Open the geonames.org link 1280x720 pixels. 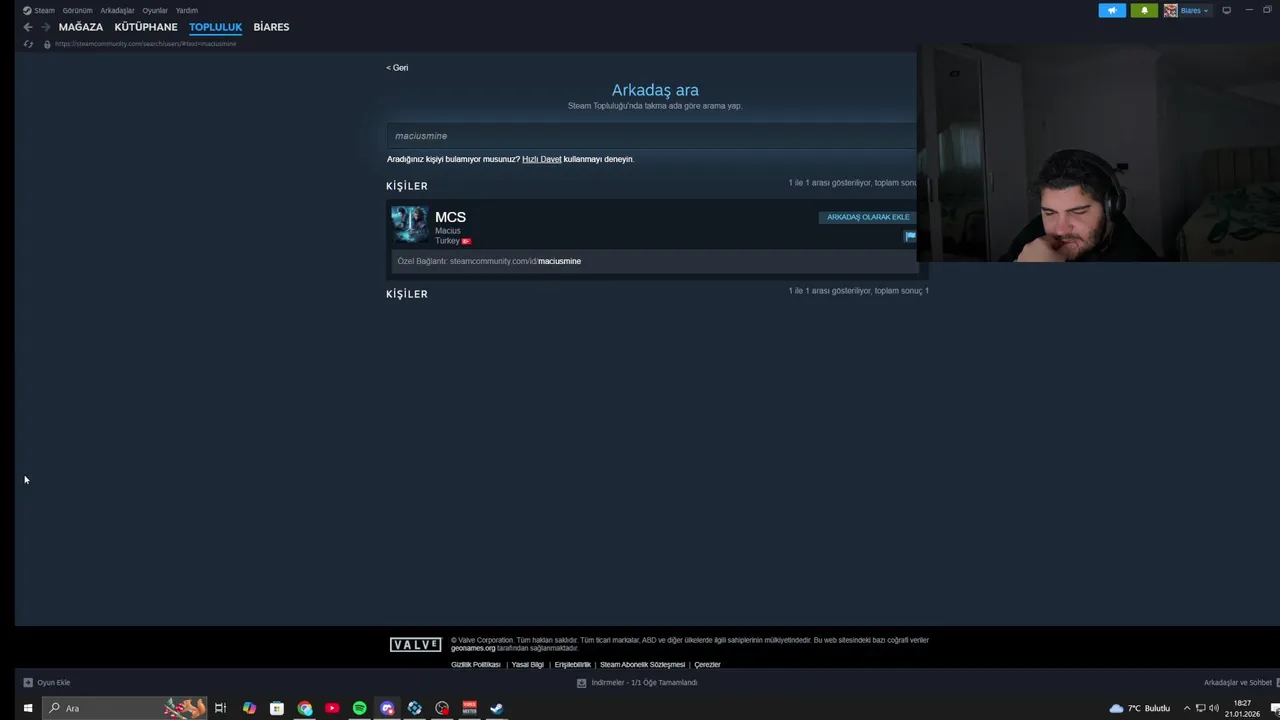click(473, 648)
